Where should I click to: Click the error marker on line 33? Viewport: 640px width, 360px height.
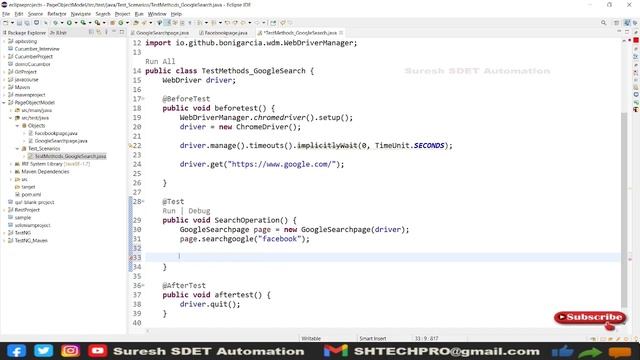click(x=131, y=258)
